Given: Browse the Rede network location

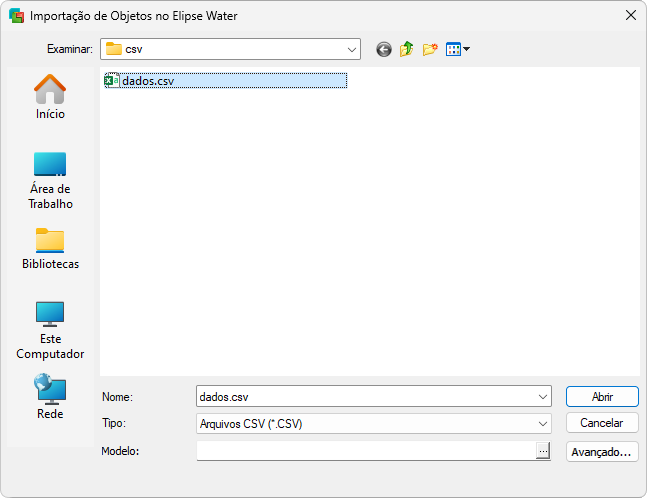Looking at the screenshot, I should pyautogui.click(x=50, y=397).
